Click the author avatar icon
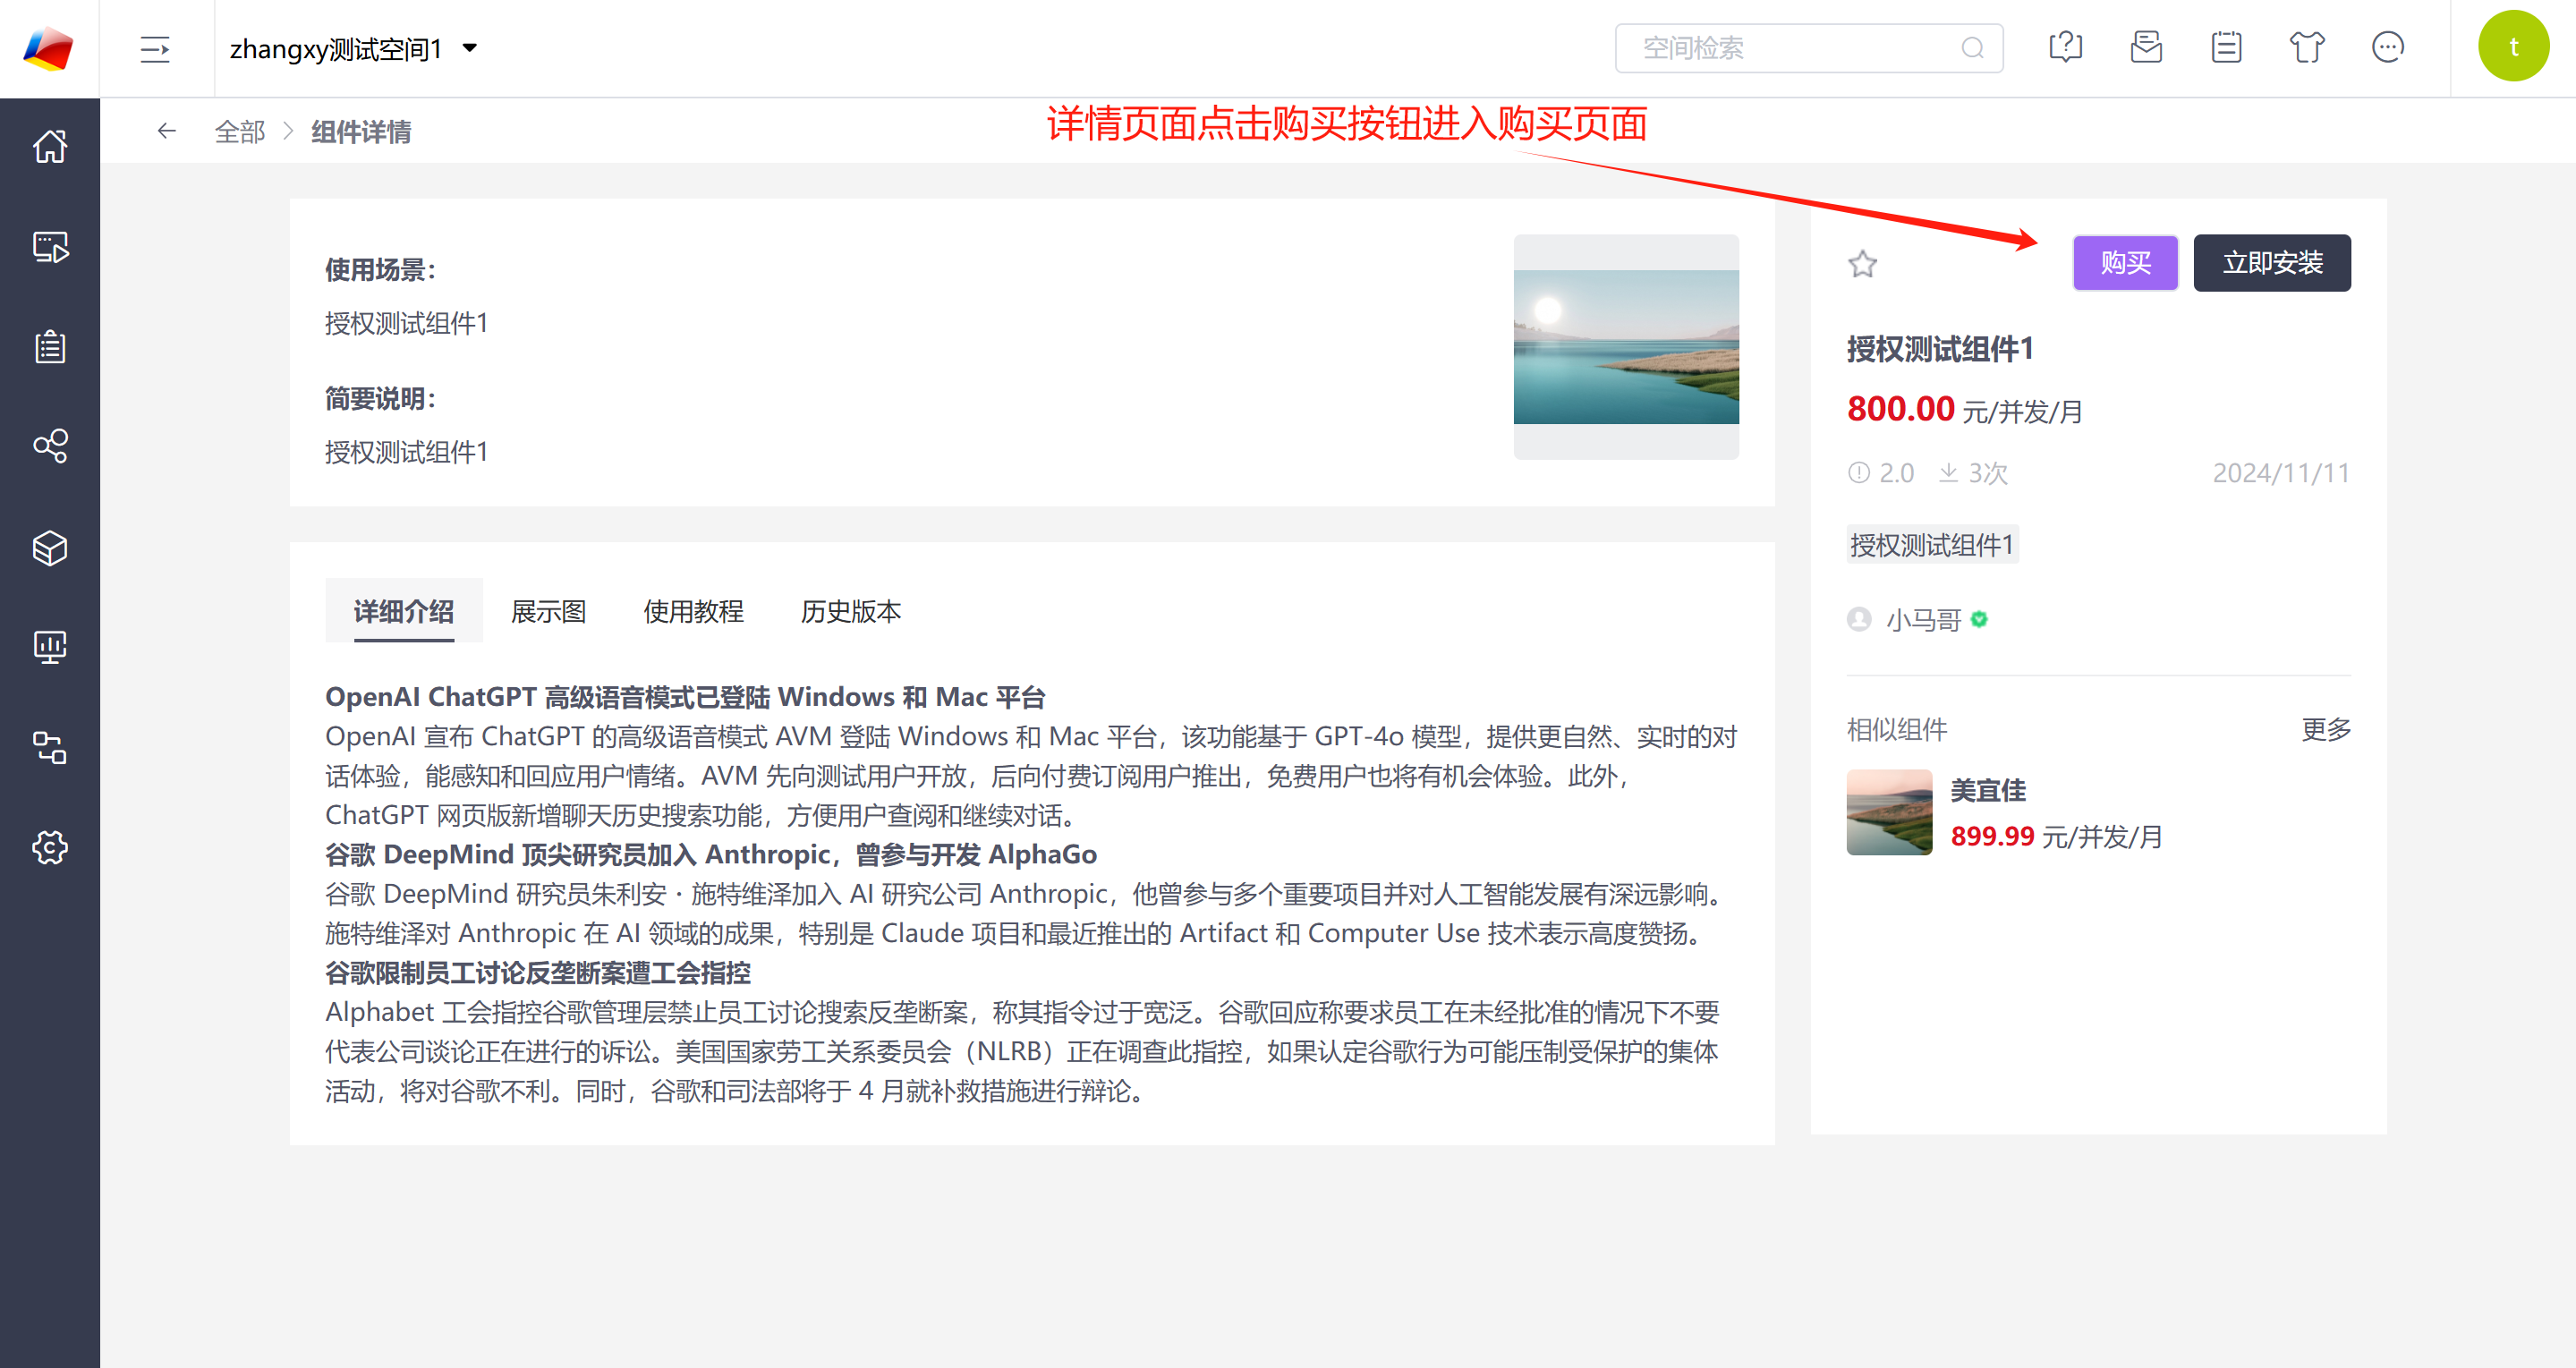Screen dimensions: 2576x1368 [x=1859, y=620]
